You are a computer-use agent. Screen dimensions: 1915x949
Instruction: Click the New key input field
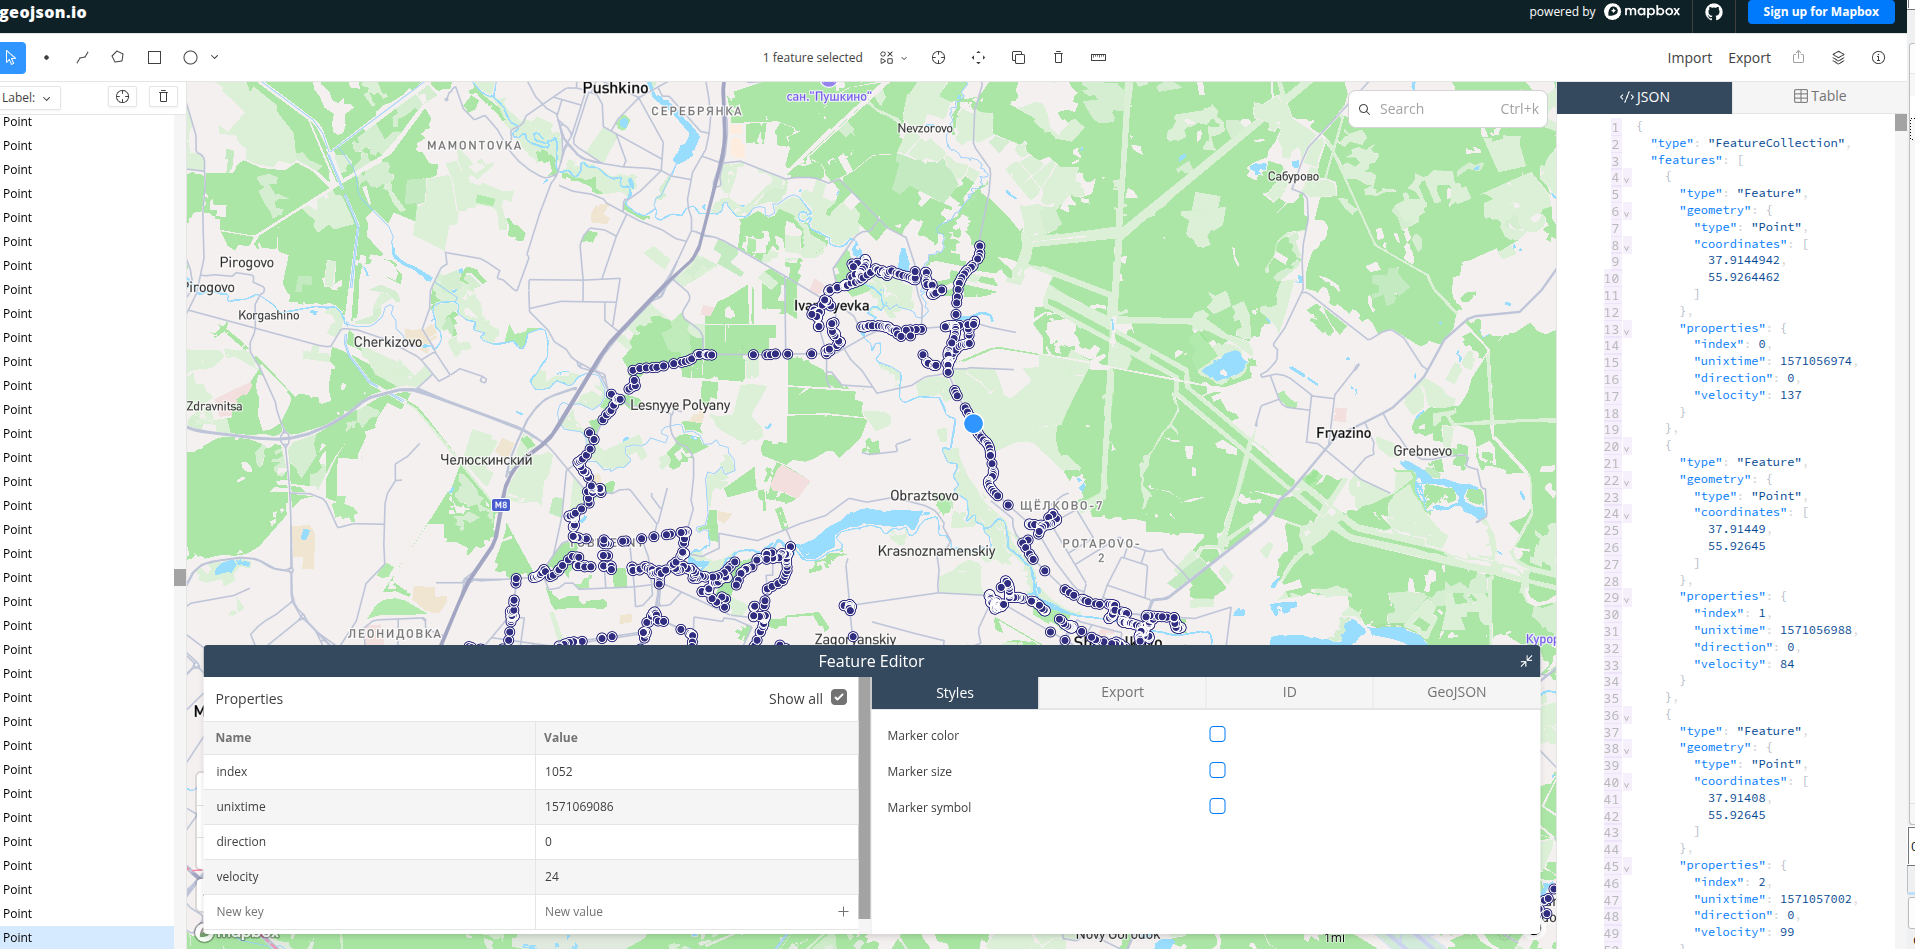369,912
